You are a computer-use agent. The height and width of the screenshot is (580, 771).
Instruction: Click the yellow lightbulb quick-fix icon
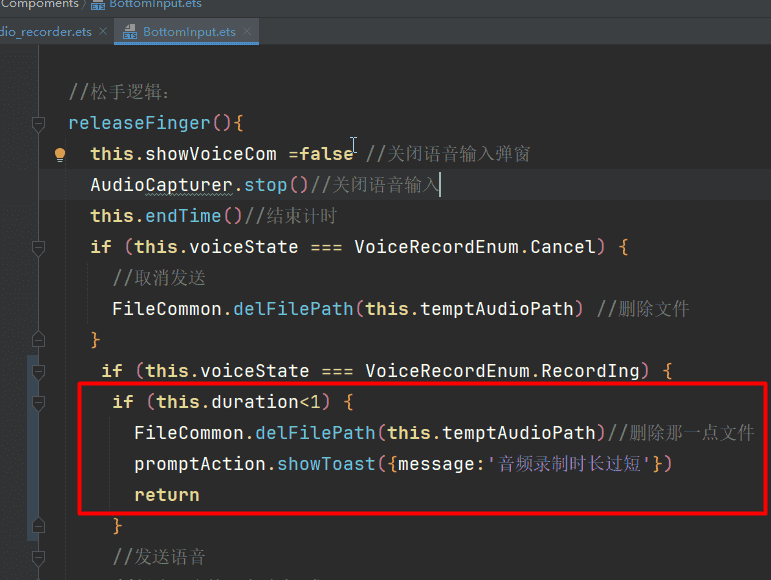tap(59, 154)
